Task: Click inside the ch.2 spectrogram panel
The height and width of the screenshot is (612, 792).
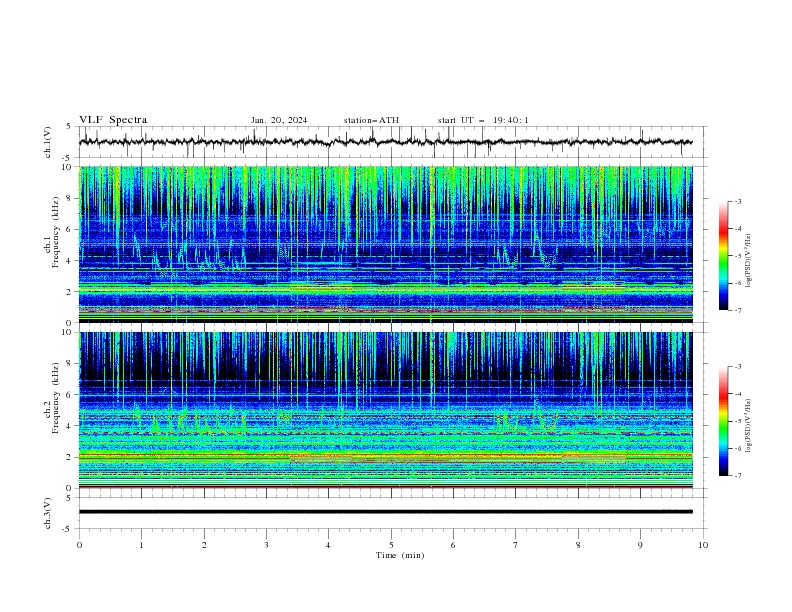Action: click(x=386, y=410)
